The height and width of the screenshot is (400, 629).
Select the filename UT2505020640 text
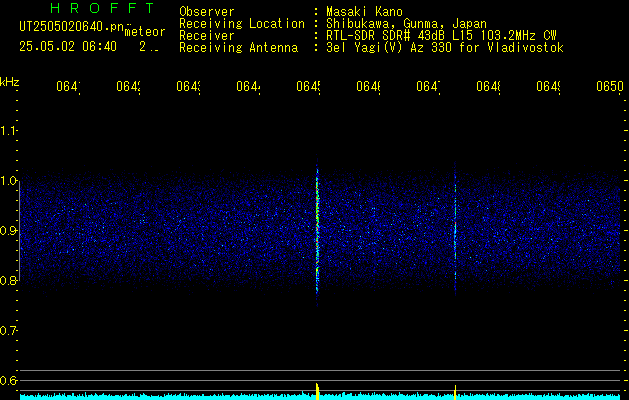point(71,27)
